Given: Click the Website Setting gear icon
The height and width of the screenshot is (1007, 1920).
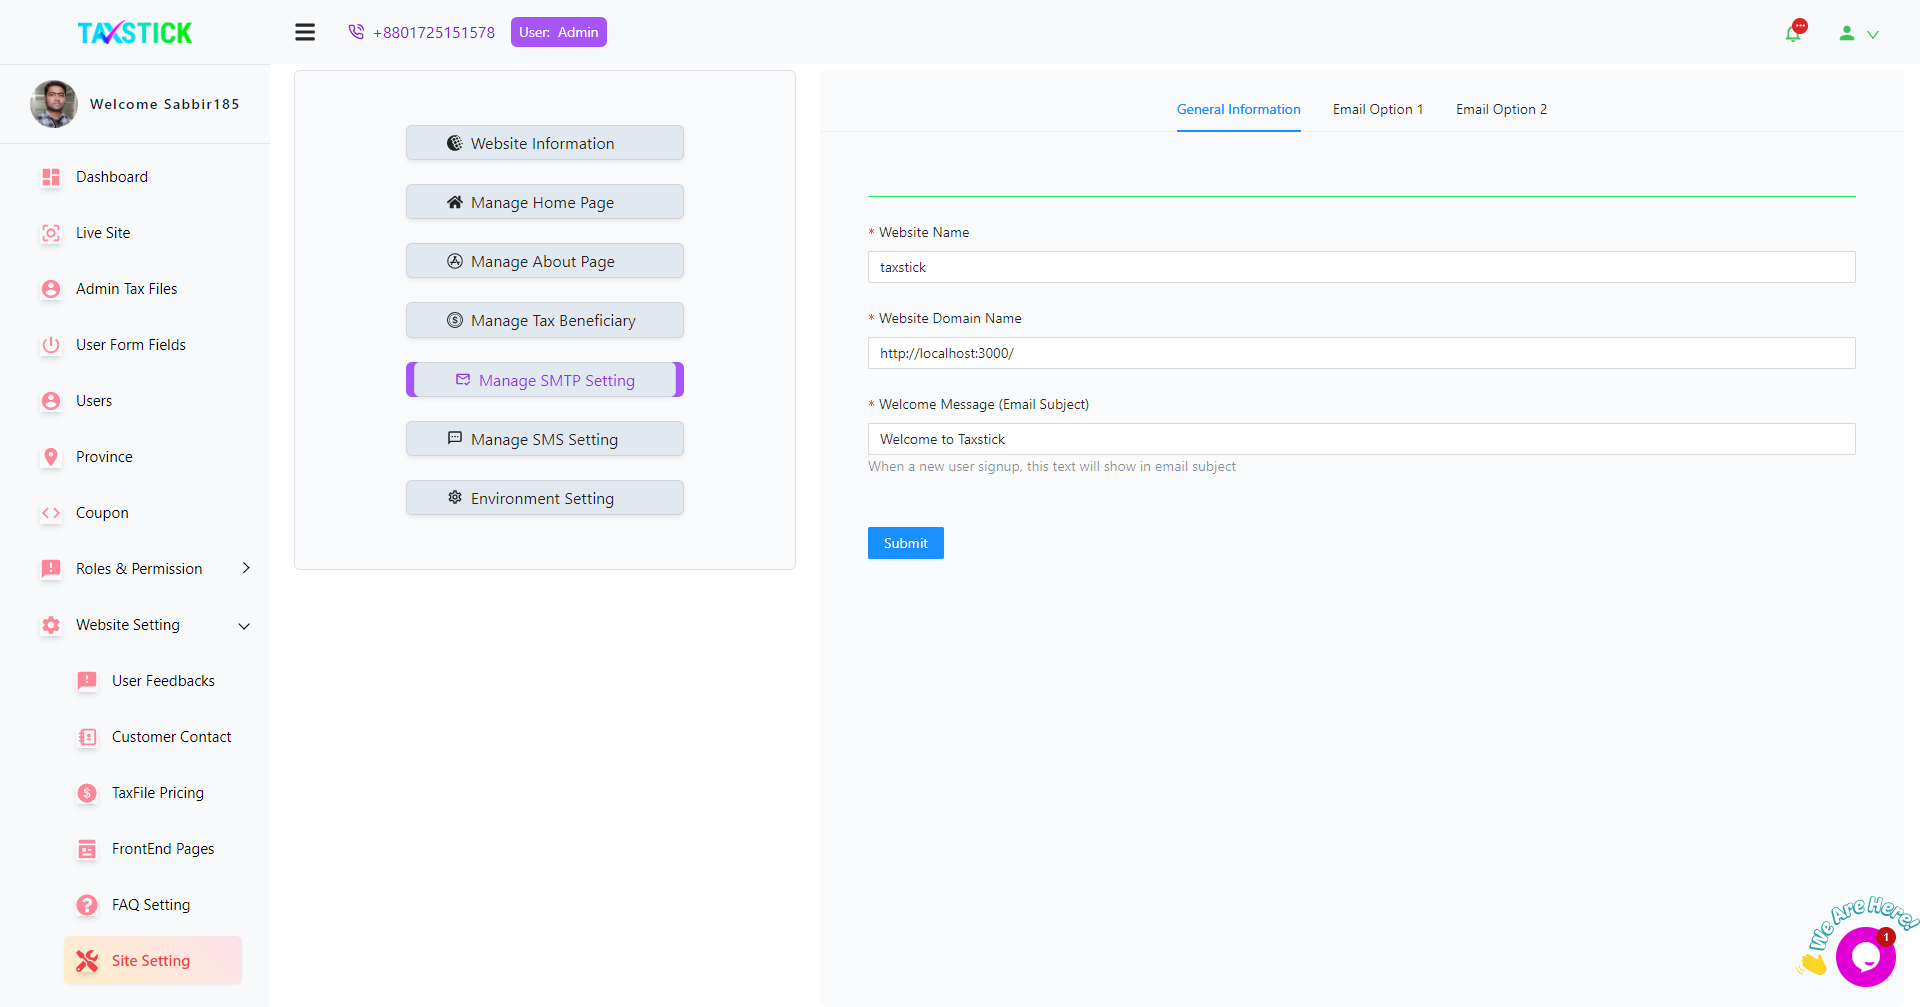Looking at the screenshot, I should pyautogui.click(x=51, y=625).
